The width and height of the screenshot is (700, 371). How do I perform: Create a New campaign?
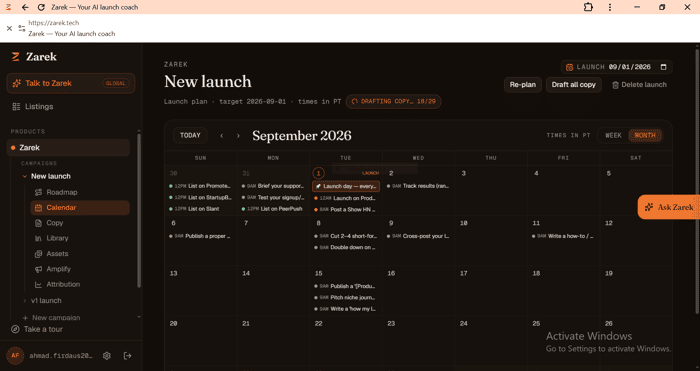tap(51, 318)
